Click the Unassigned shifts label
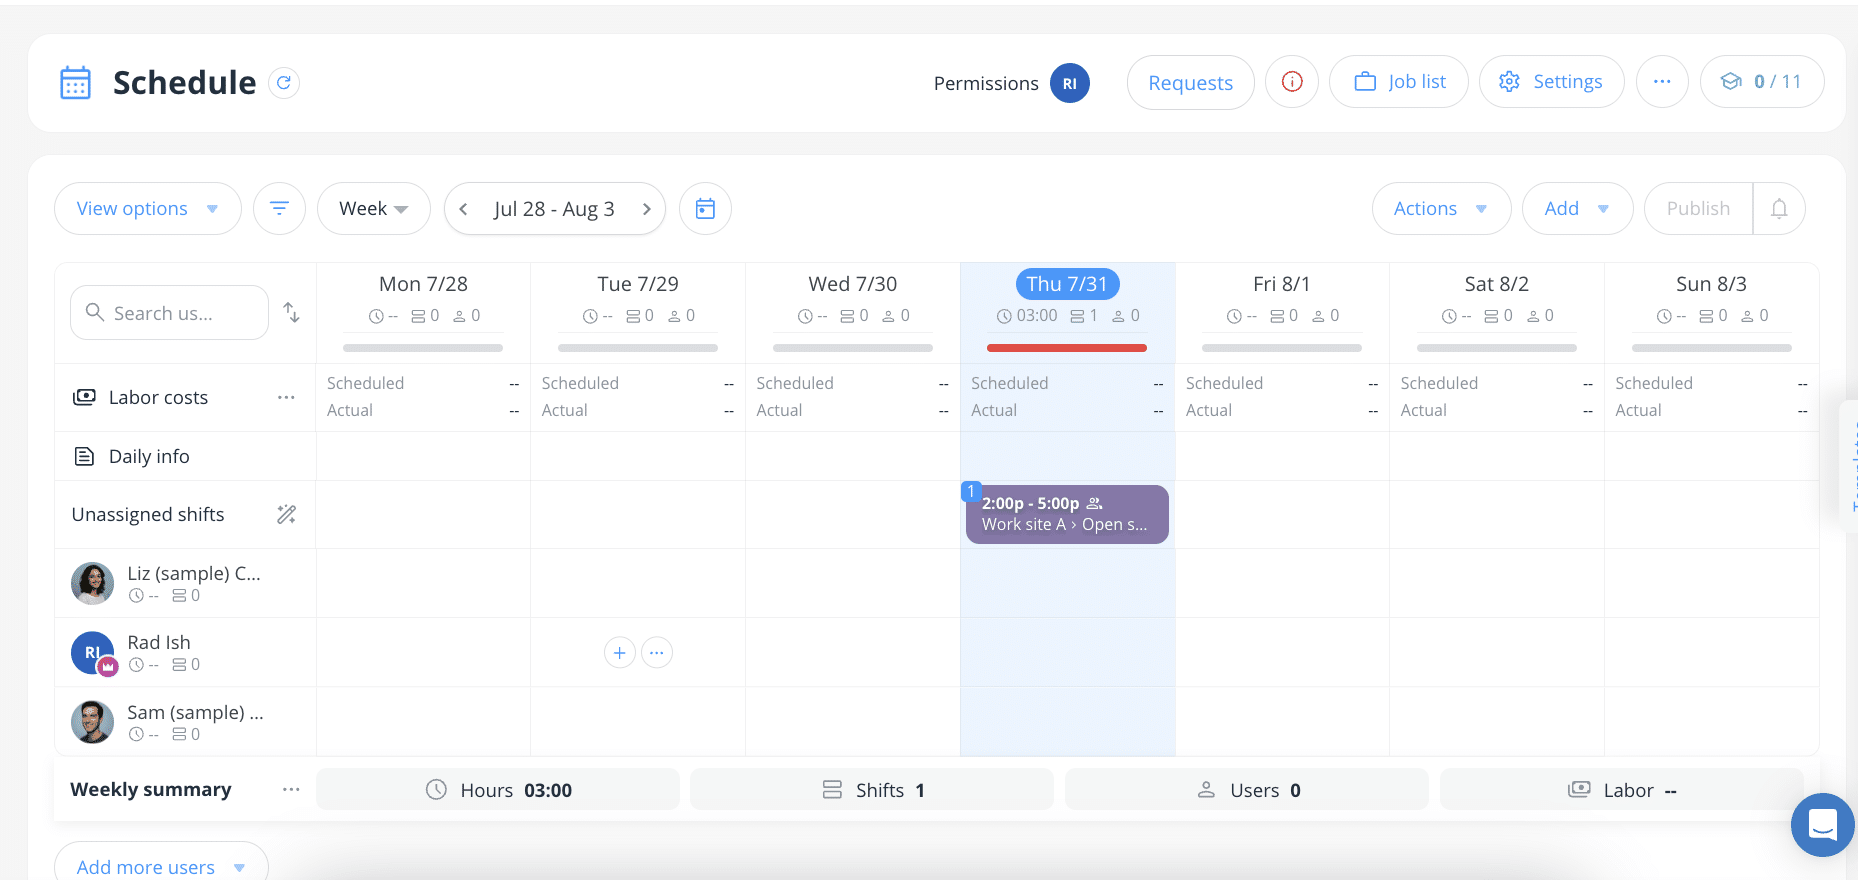The height and width of the screenshot is (880, 1858). point(148,514)
